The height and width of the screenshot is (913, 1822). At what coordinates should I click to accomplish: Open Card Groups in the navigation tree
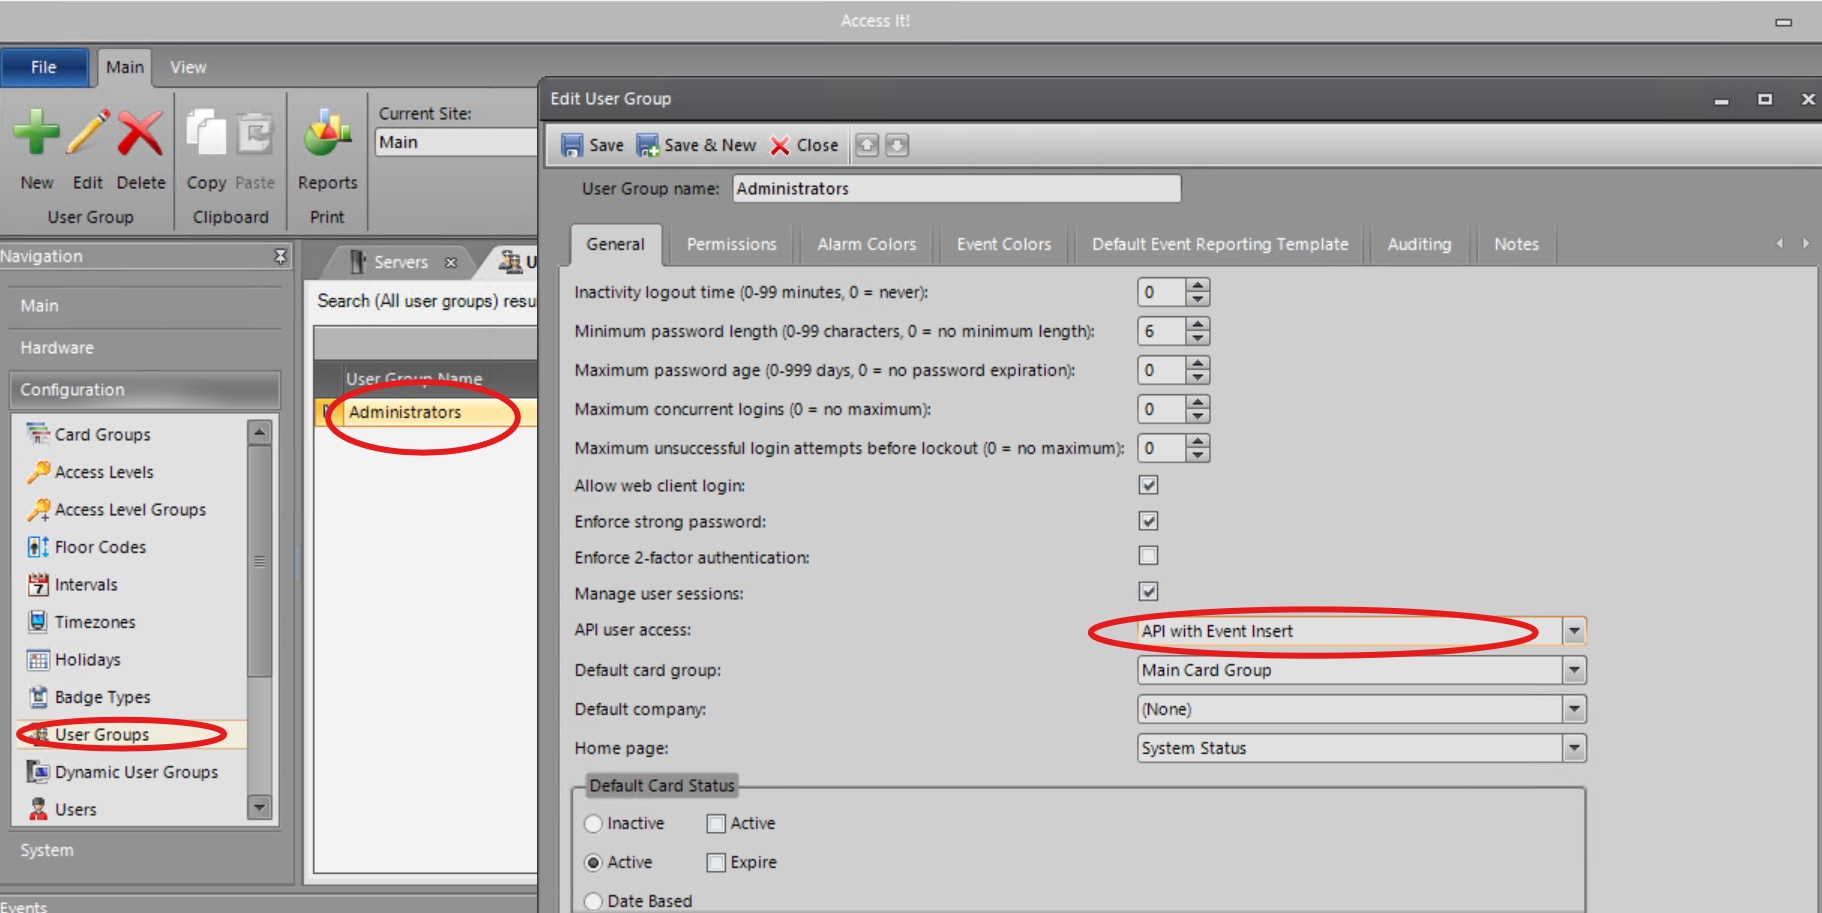coord(102,435)
